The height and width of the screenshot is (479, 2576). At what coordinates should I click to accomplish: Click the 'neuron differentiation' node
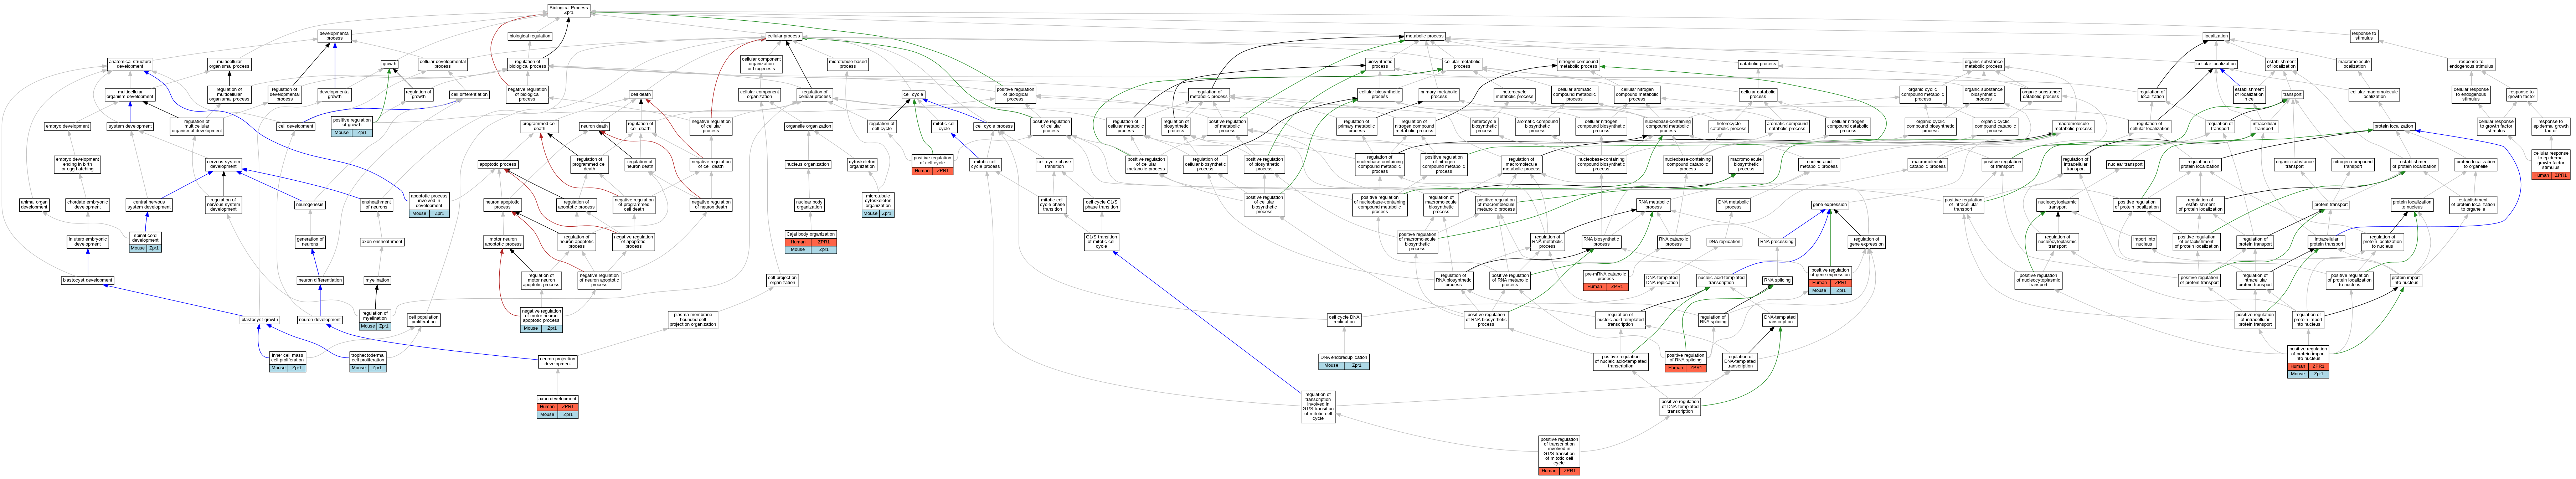(320, 280)
